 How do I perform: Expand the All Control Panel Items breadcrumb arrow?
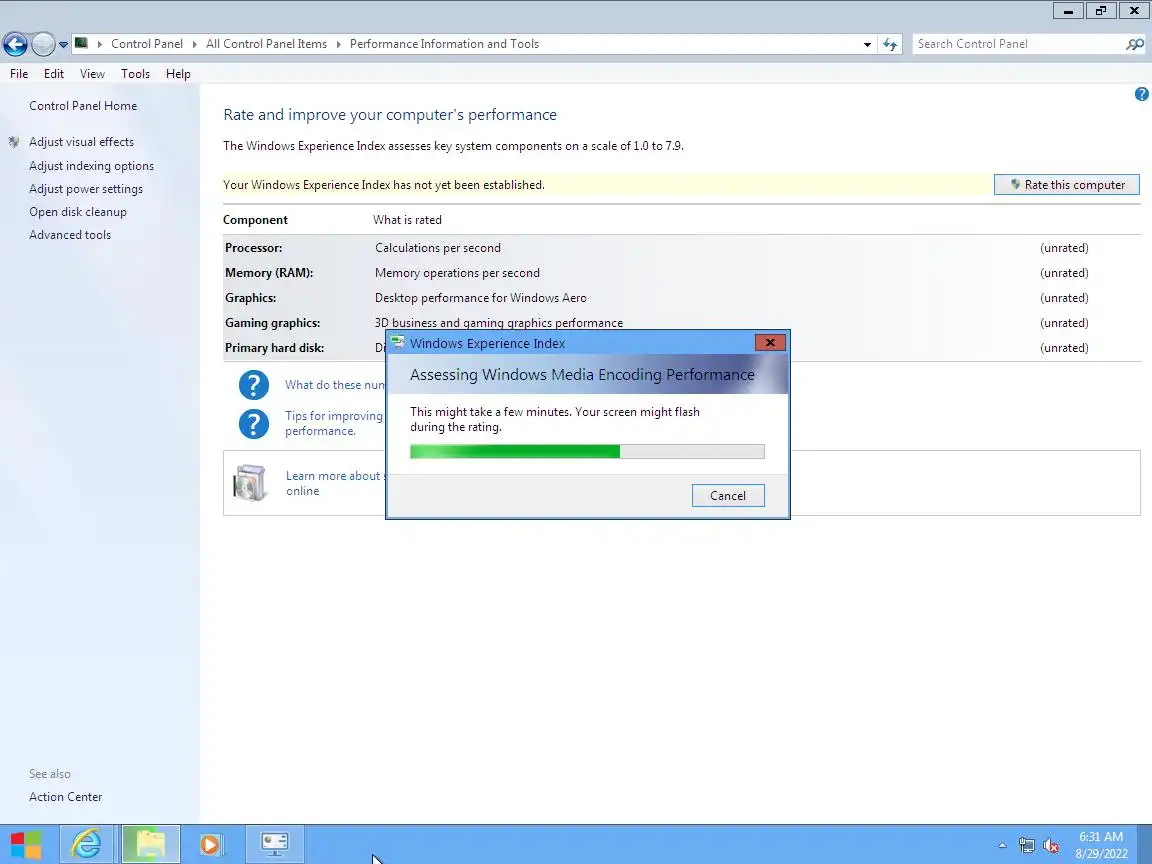[339, 44]
